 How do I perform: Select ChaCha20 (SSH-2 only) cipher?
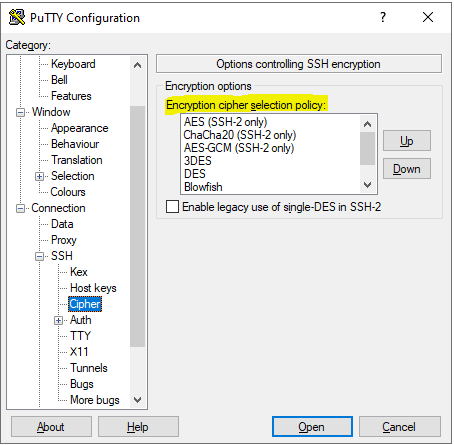(240, 135)
